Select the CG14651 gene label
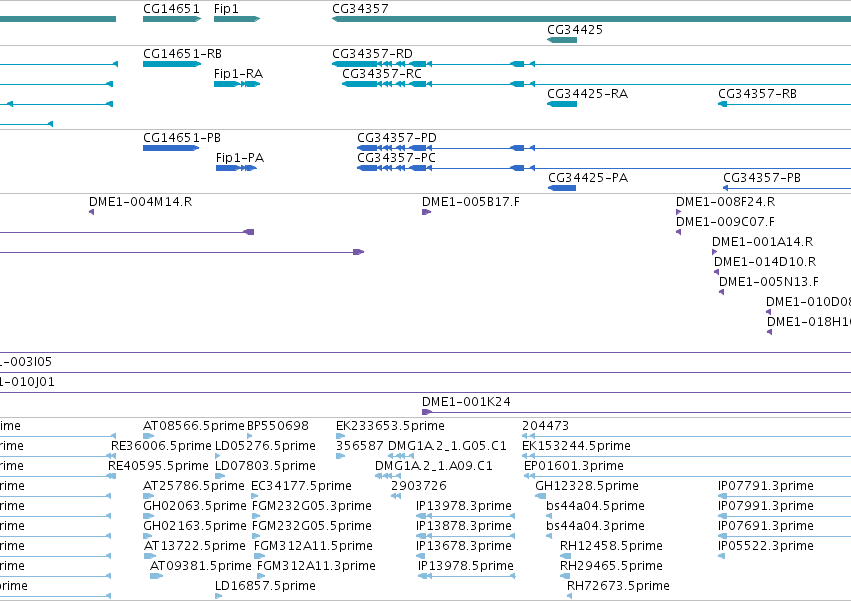 coord(171,9)
